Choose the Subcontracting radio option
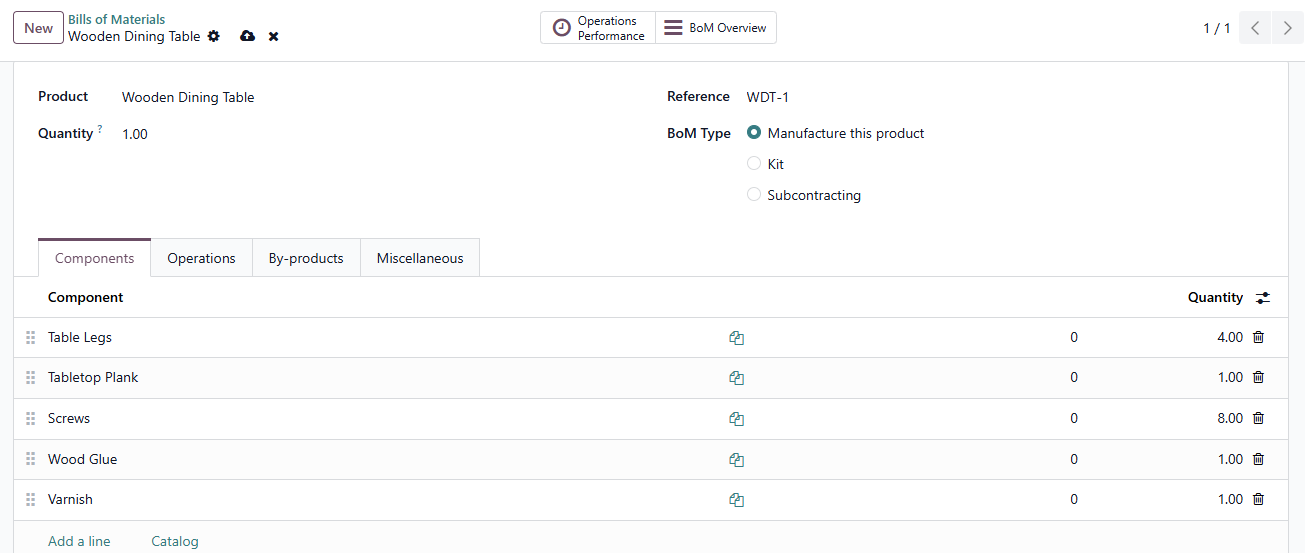The image size is (1305, 553). point(754,195)
